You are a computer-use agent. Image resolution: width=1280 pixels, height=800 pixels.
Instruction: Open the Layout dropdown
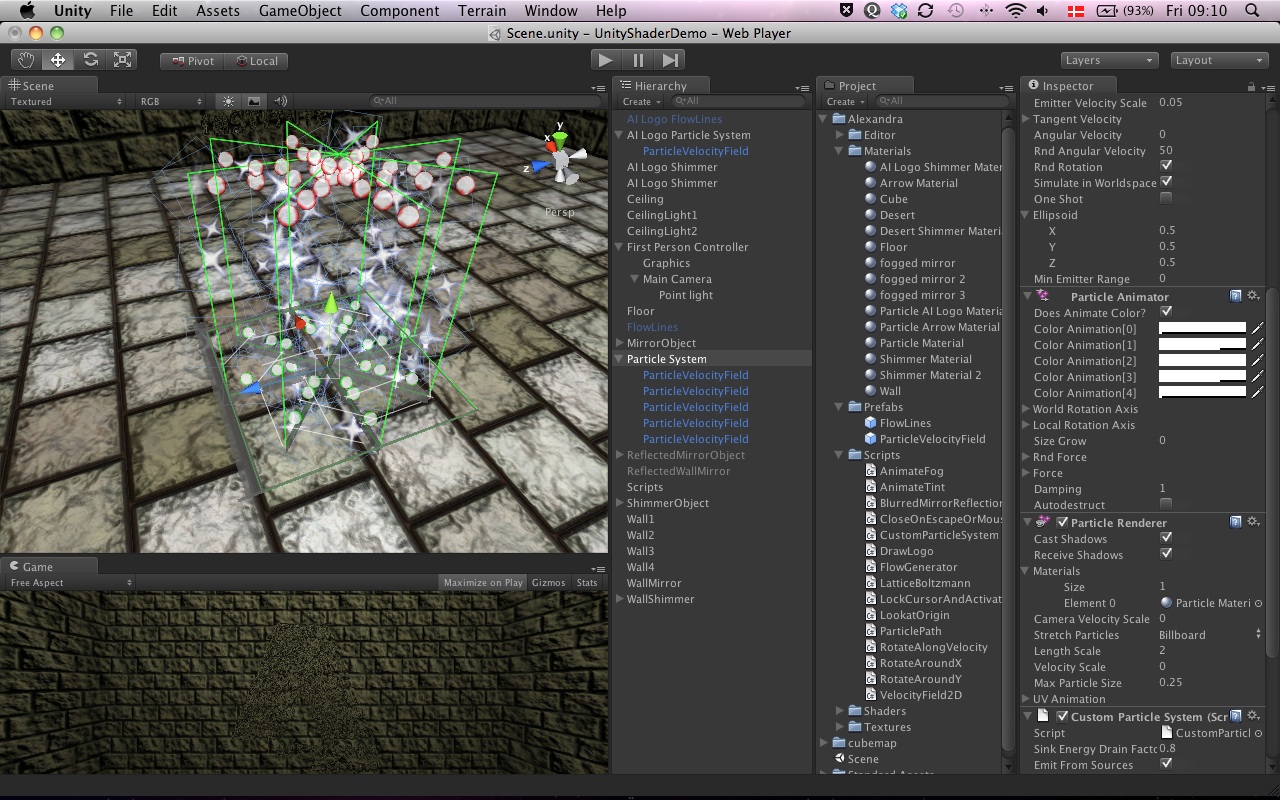(x=1219, y=60)
